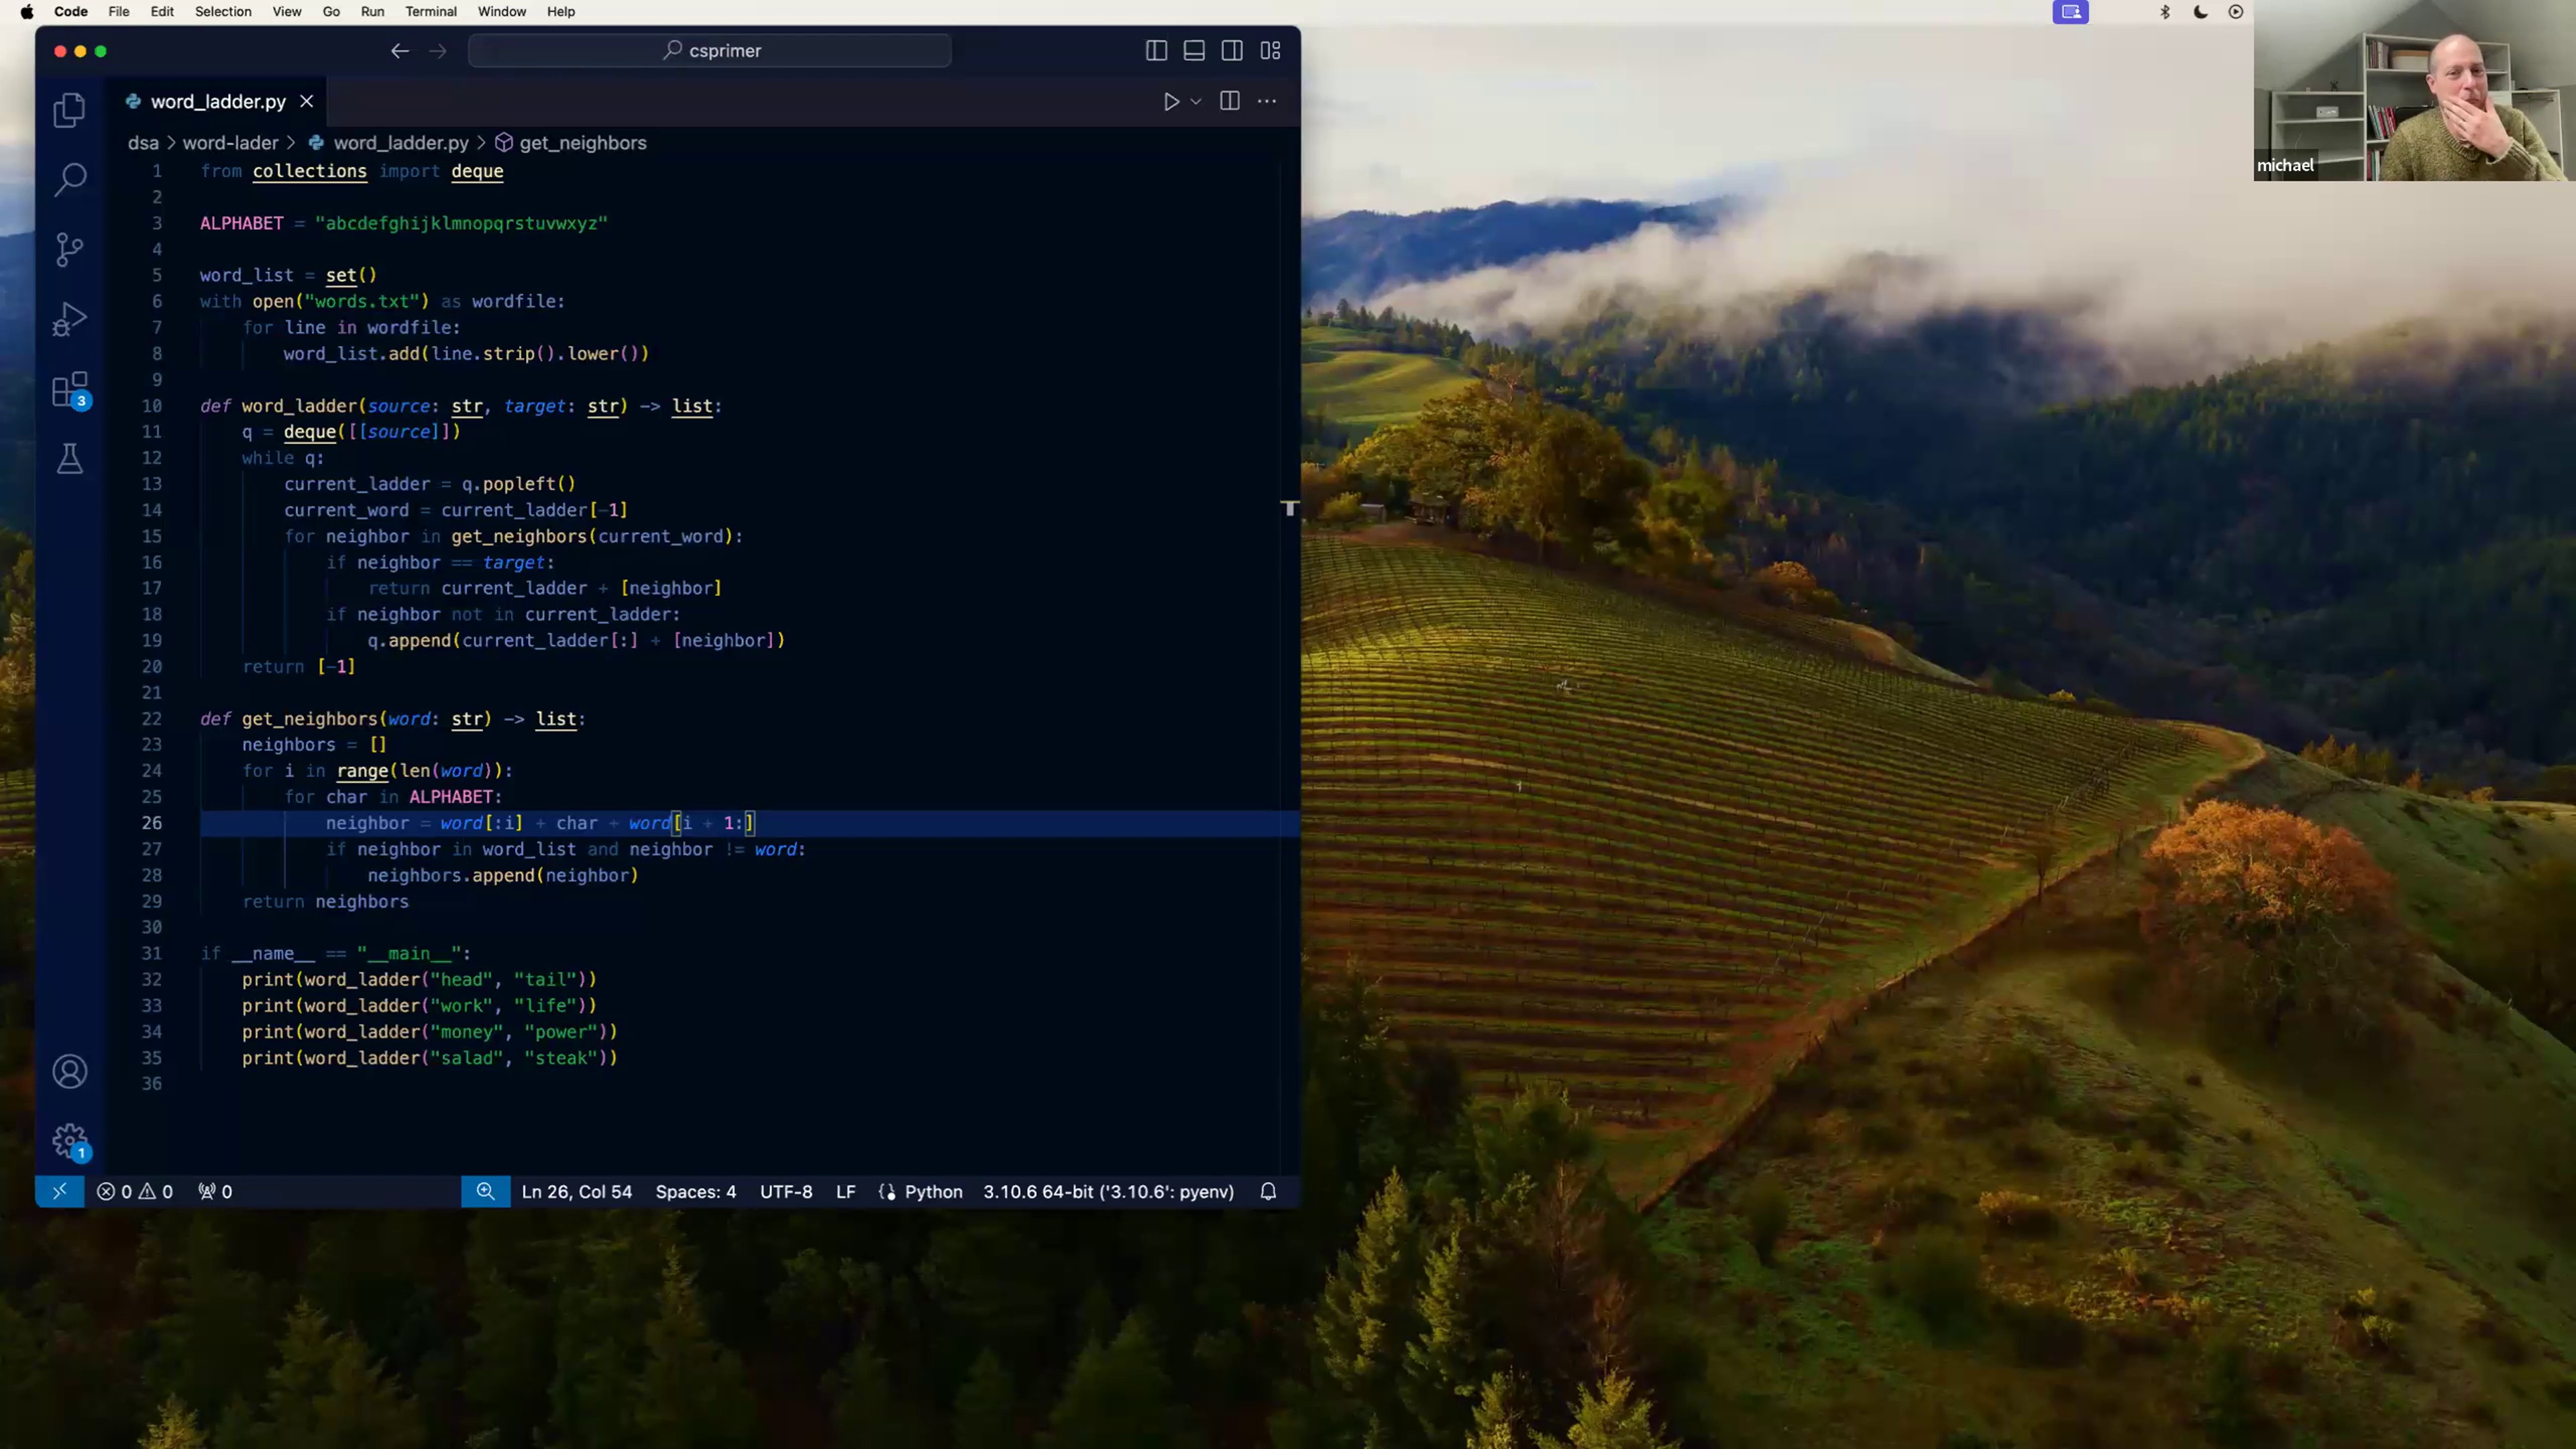The height and width of the screenshot is (1449, 2576).
Task: Open the remote window indicator in status bar
Action: 60,1192
